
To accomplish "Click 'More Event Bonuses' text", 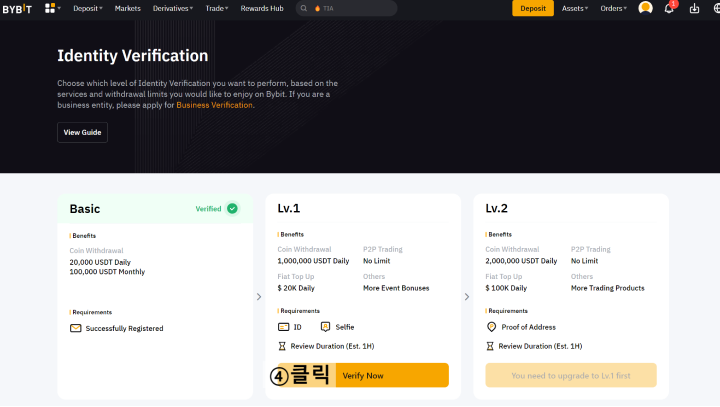I will [x=396, y=288].
